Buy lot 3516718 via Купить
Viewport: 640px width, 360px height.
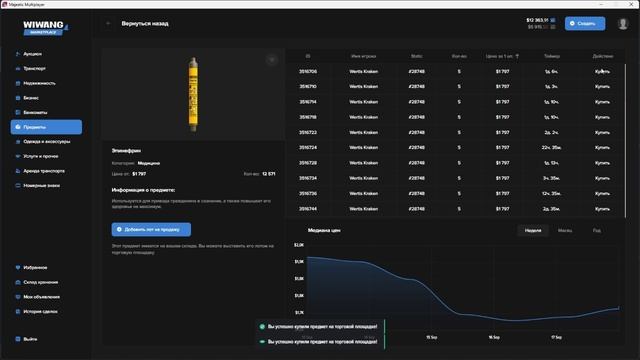[602, 117]
